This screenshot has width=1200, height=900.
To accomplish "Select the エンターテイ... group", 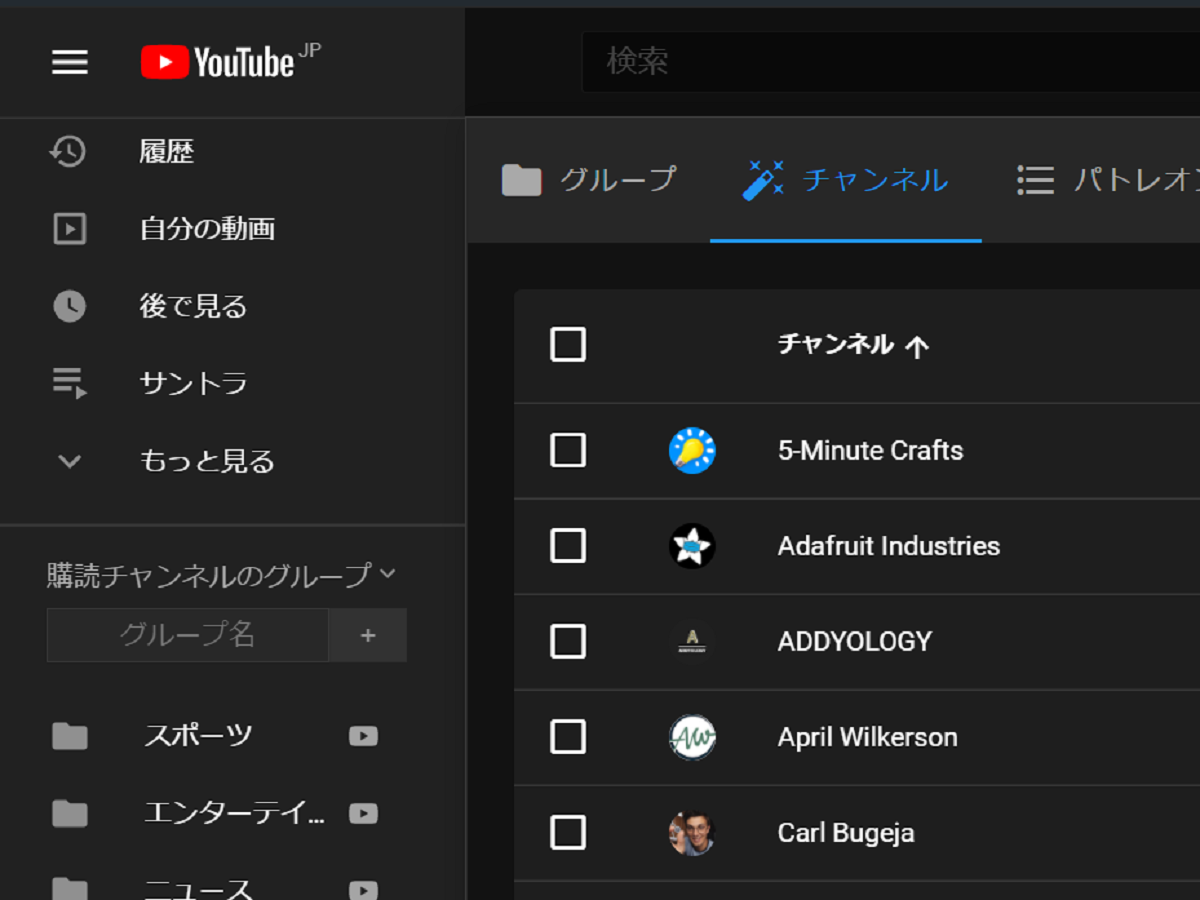I will click(x=233, y=813).
